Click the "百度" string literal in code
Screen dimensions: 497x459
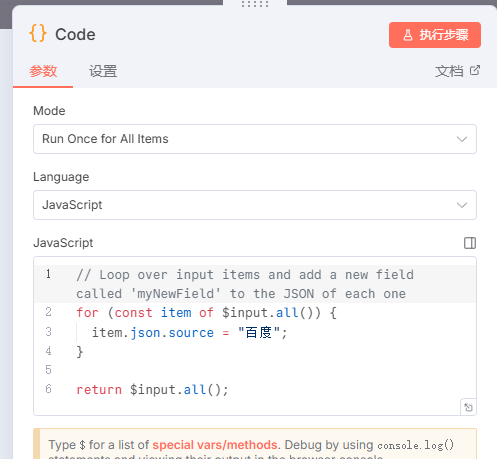click(259, 332)
